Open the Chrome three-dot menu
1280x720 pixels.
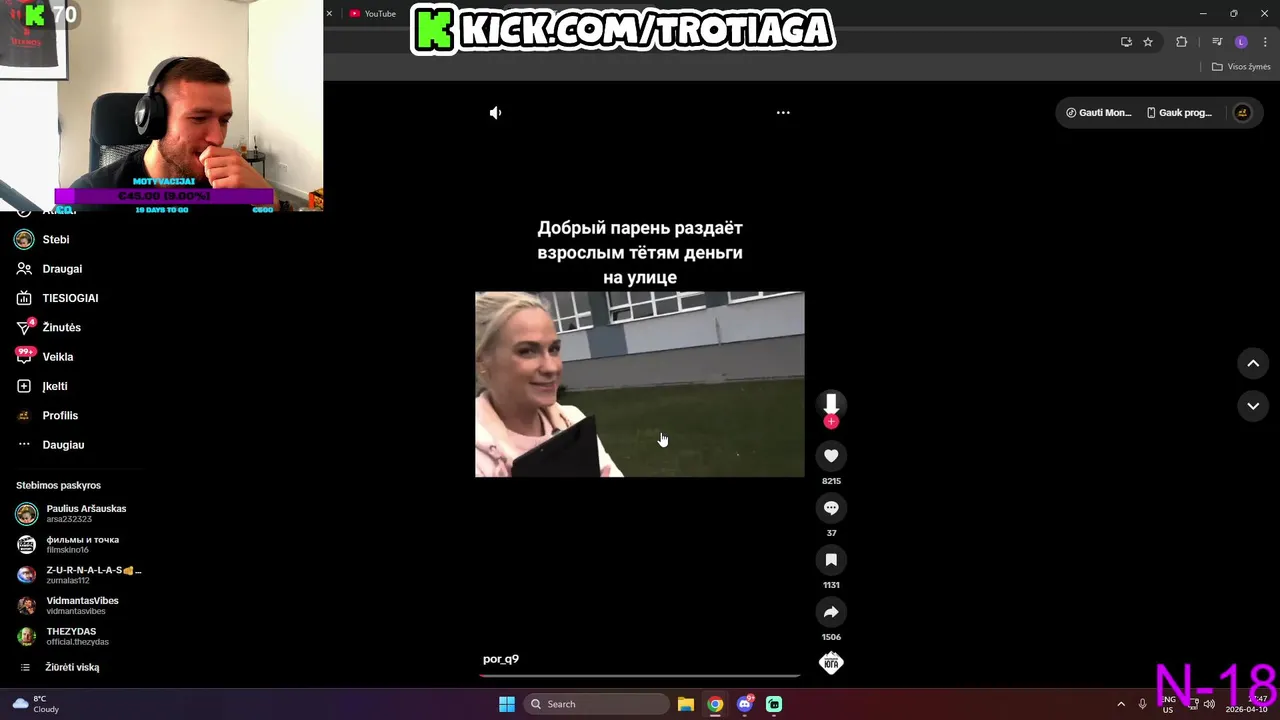click(1263, 42)
